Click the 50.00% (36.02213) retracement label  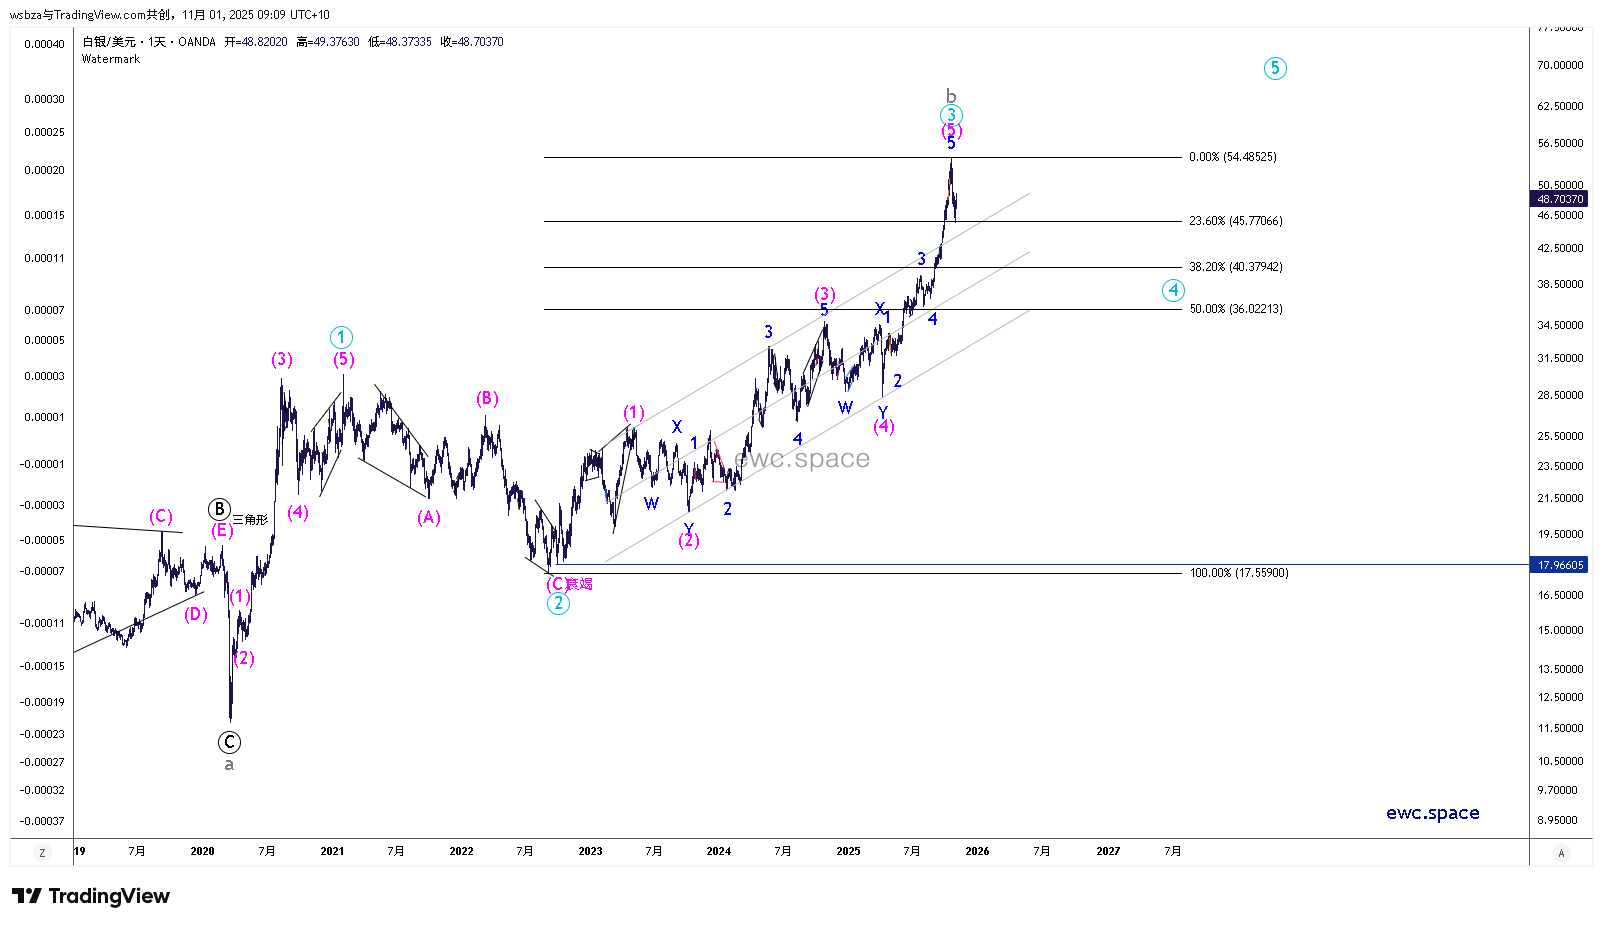[1235, 309]
